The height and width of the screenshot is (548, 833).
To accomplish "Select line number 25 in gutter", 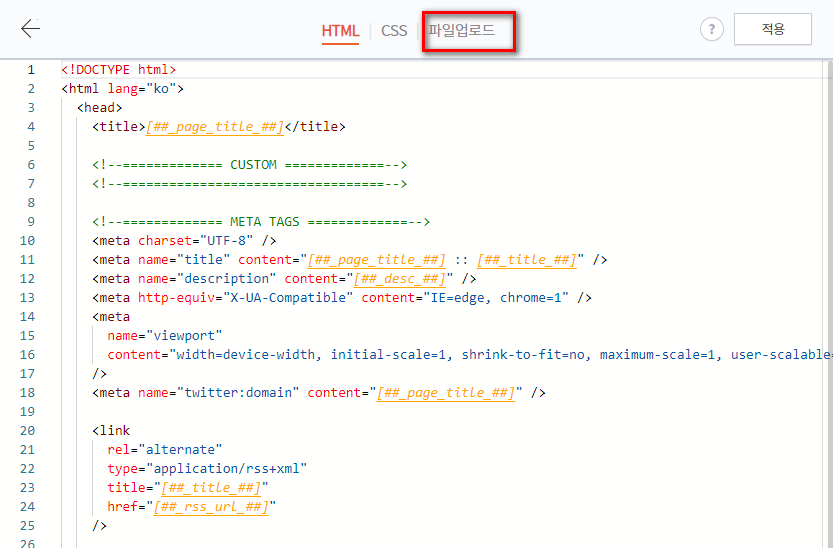I will click(x=27, y=526).
